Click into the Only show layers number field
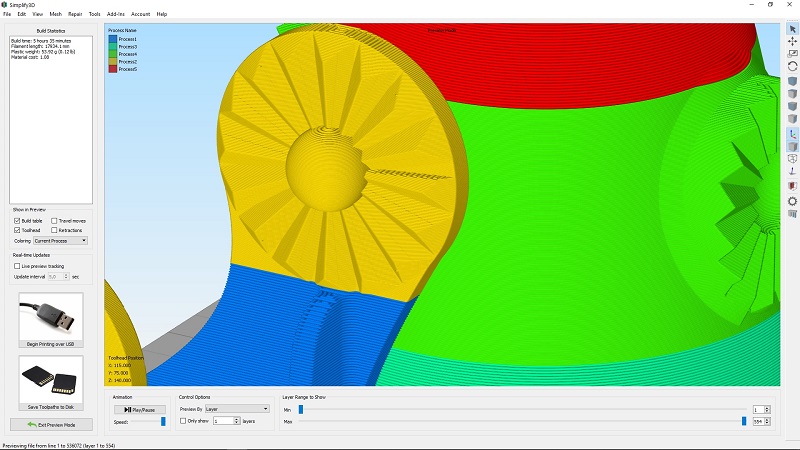Screen dimensions: 800x450 223,421
